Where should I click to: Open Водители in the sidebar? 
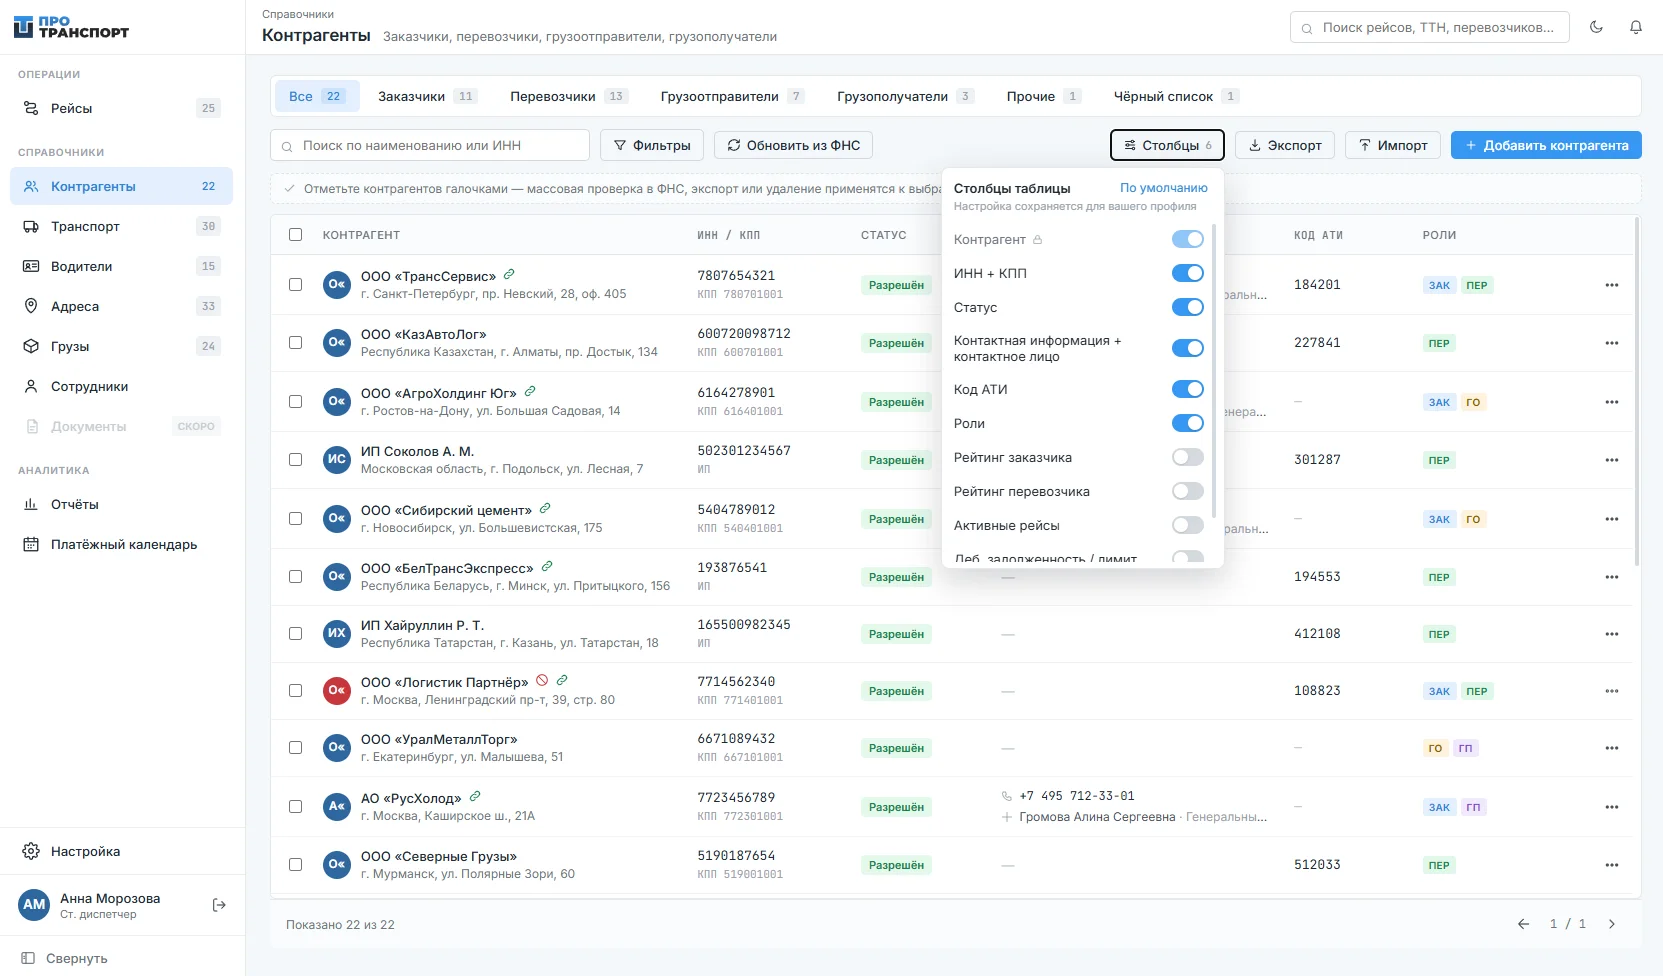(121, 266)
